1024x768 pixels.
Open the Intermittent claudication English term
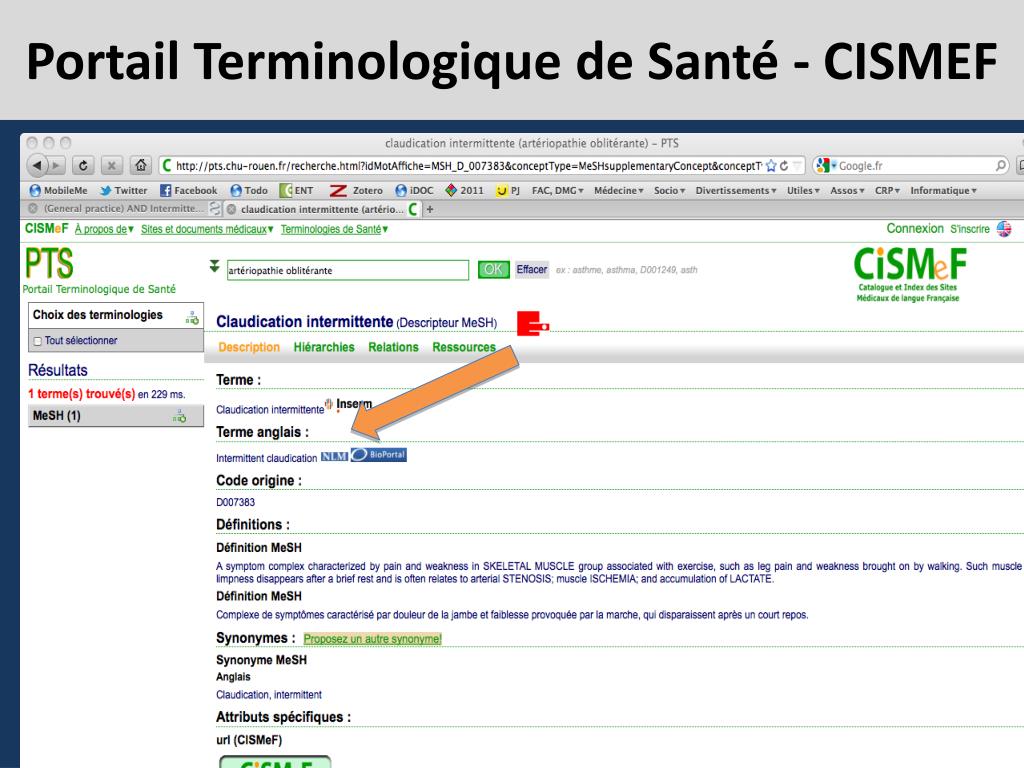pyautogui.click(x=266, y=458)
